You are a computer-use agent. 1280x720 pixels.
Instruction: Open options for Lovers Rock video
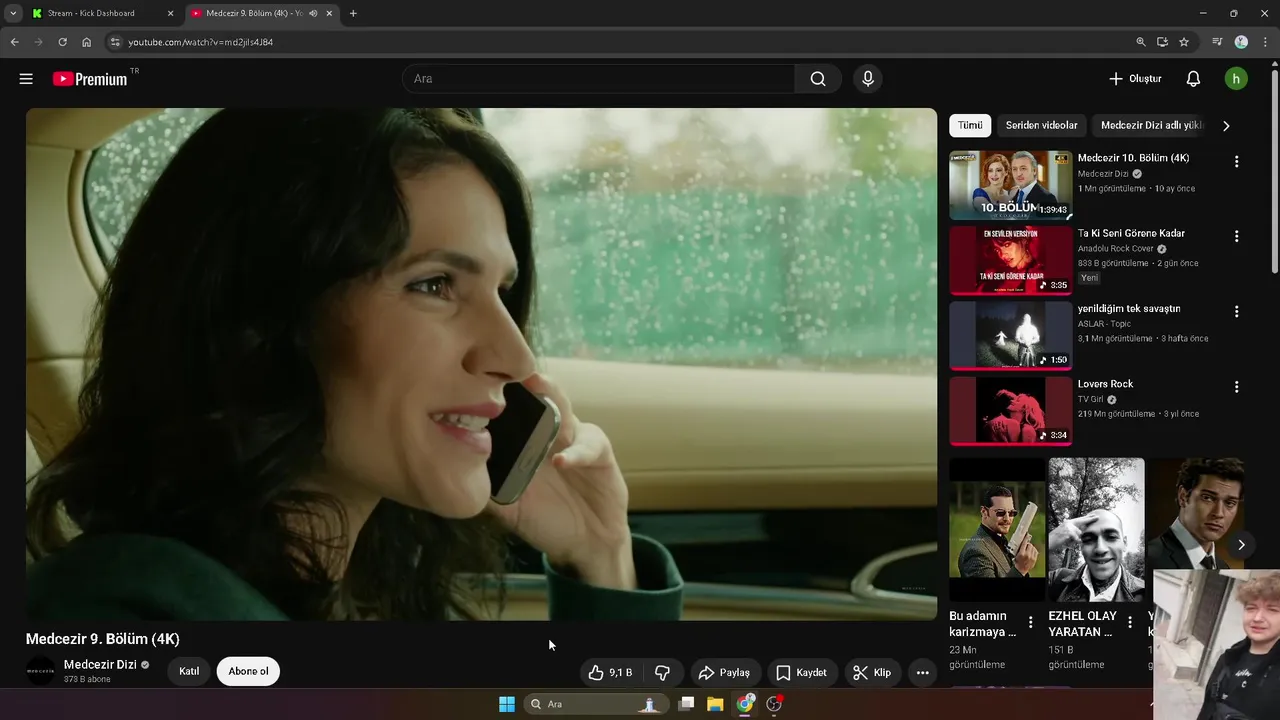1236,386
